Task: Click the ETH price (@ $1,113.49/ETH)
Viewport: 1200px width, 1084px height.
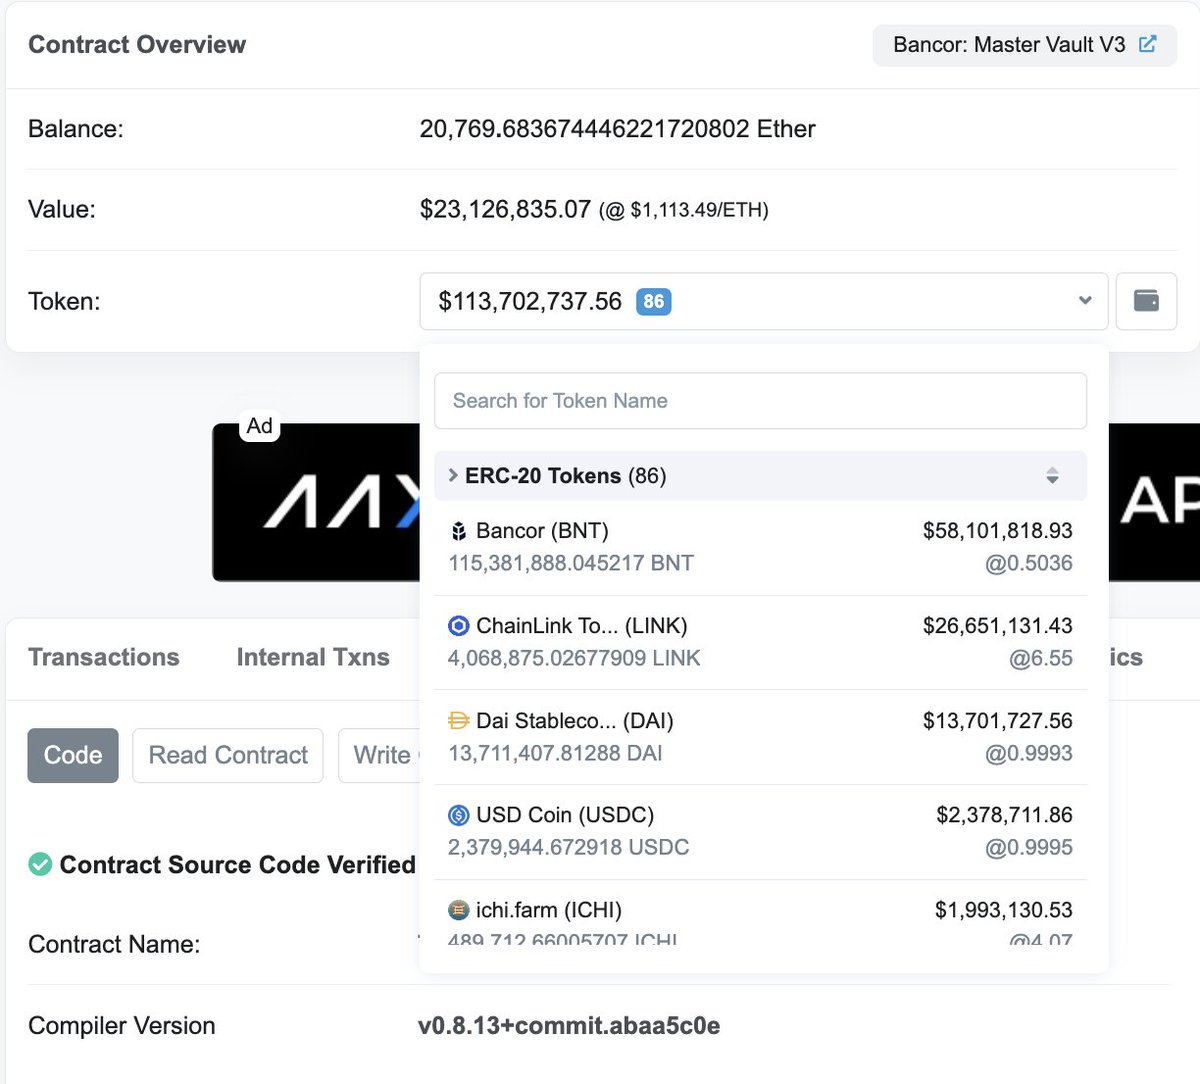Action: tap(684, 210)
